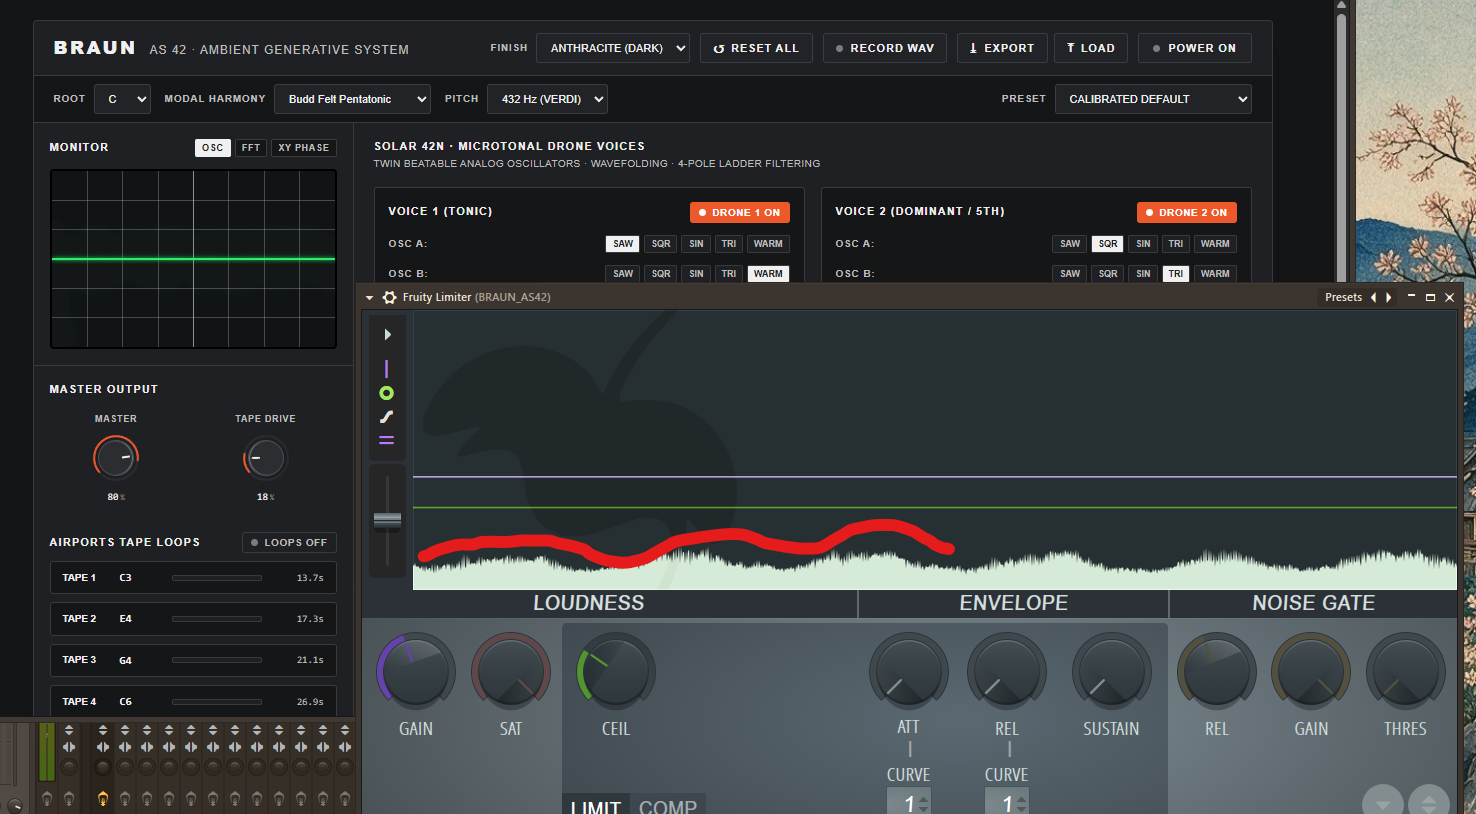Open the ROOT note dropdown
The image size is (1476, 814).
pos(122,99)
